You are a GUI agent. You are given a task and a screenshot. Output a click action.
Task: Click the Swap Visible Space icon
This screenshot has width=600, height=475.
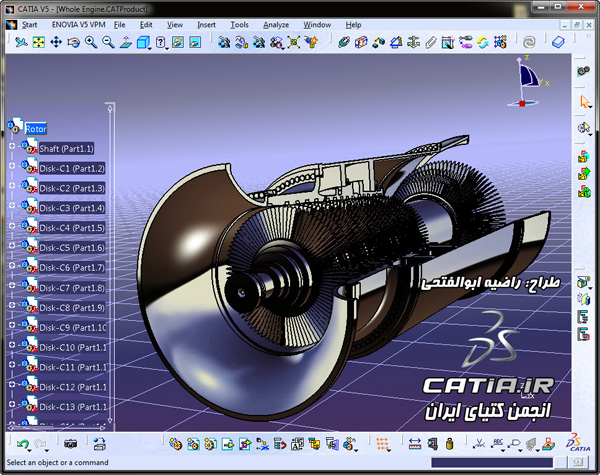[x=195, y=42]
